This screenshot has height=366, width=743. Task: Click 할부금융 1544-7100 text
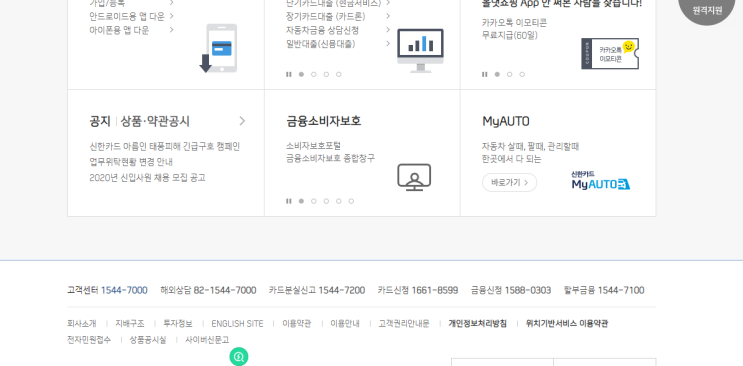click(x=604, y=290)
